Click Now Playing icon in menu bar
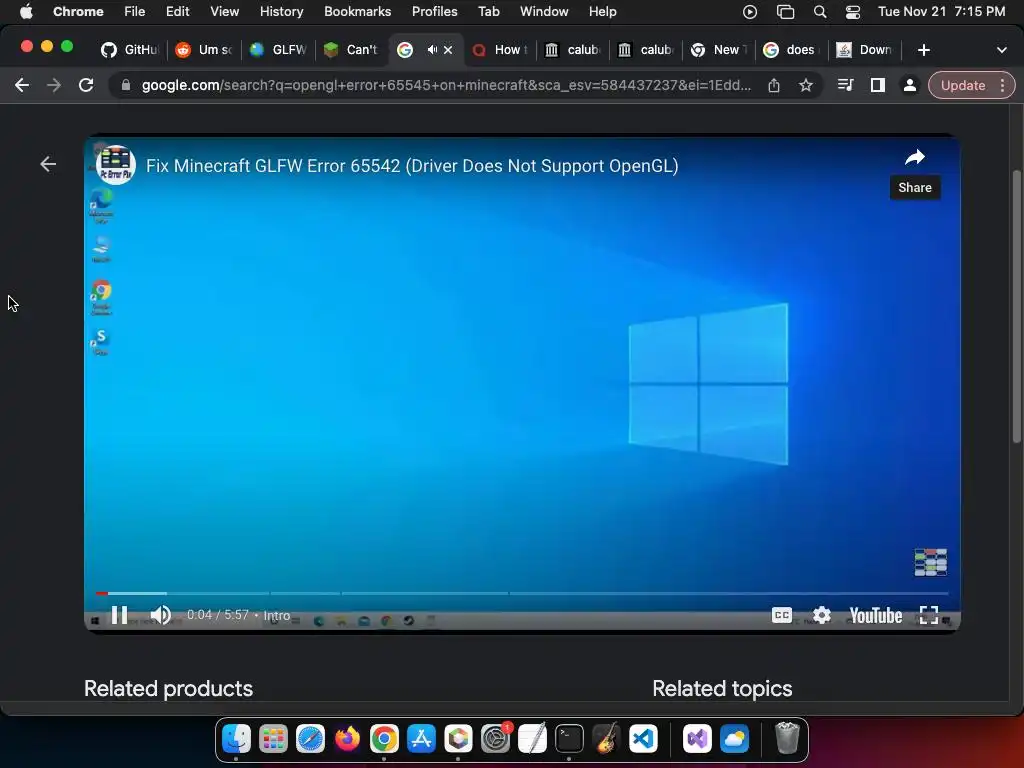The height and width of the screenshot is (768, 1024). click(x=750, y=12)
